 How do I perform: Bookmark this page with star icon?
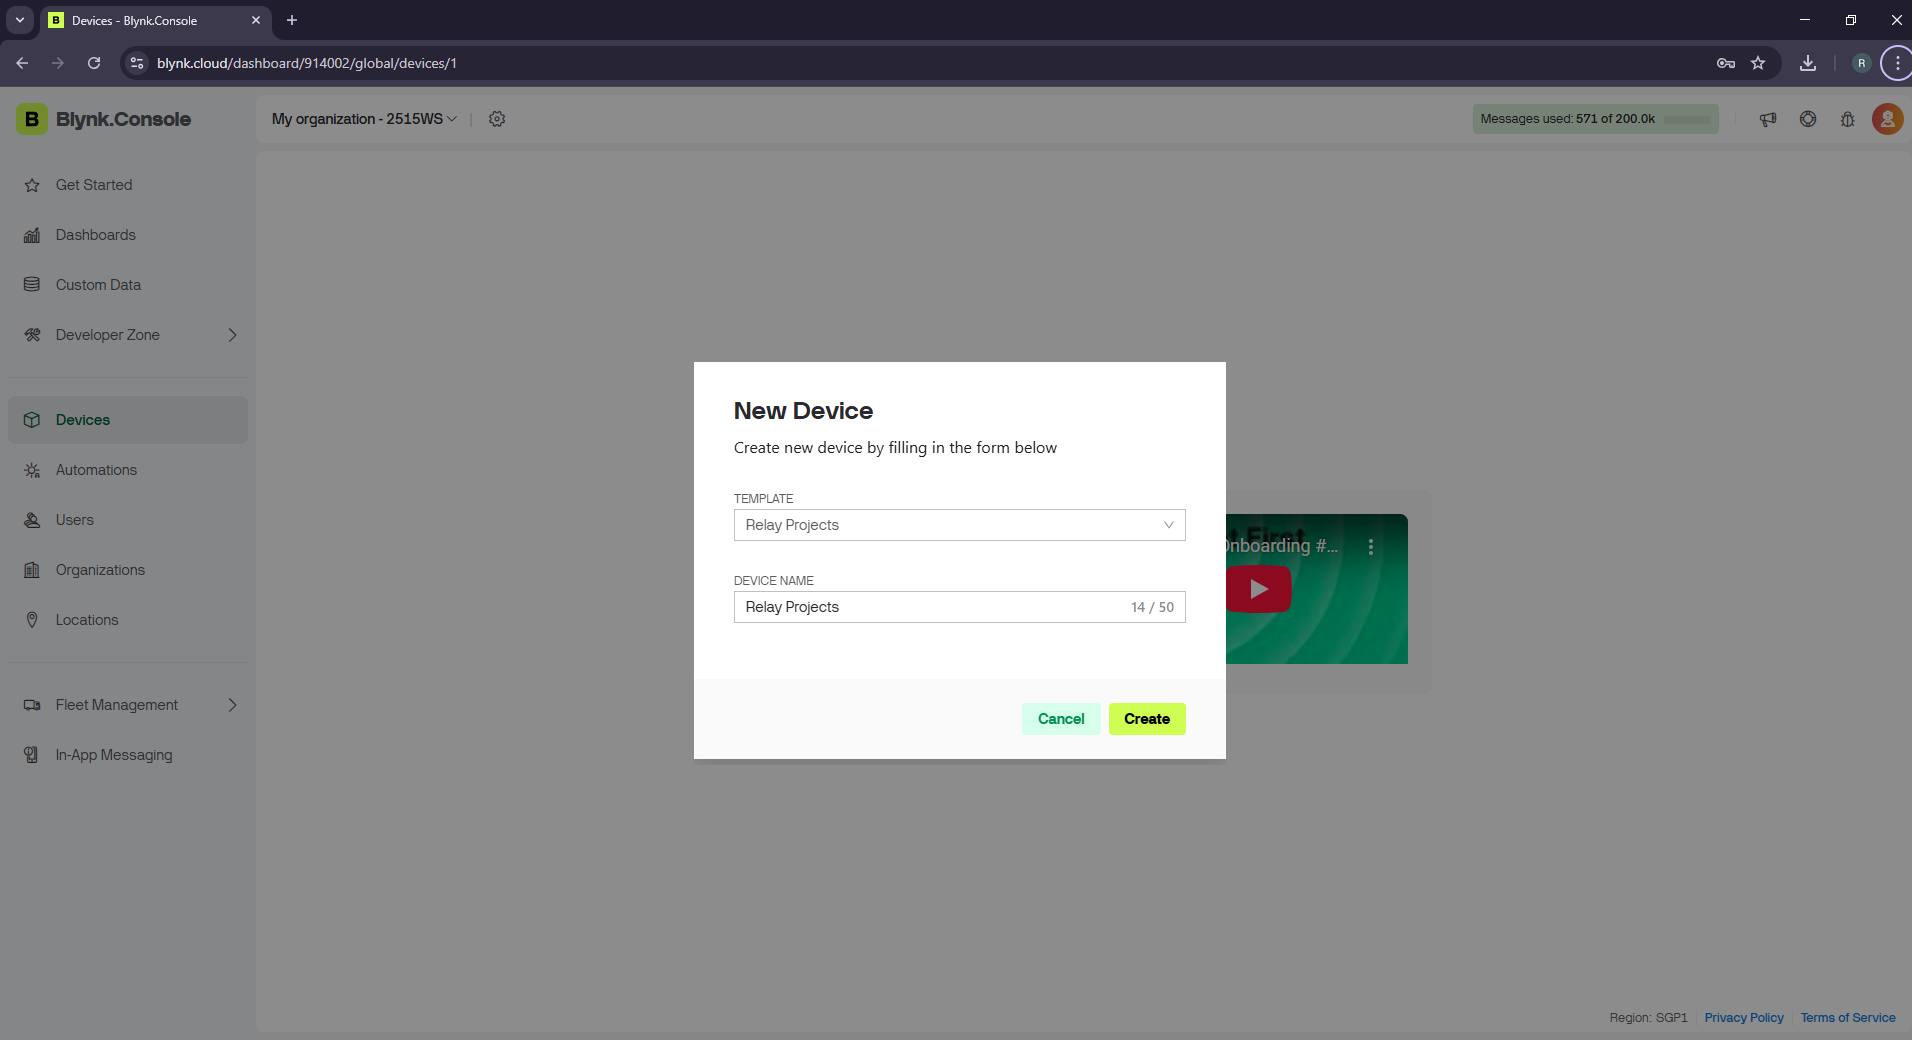[1758, 63]
